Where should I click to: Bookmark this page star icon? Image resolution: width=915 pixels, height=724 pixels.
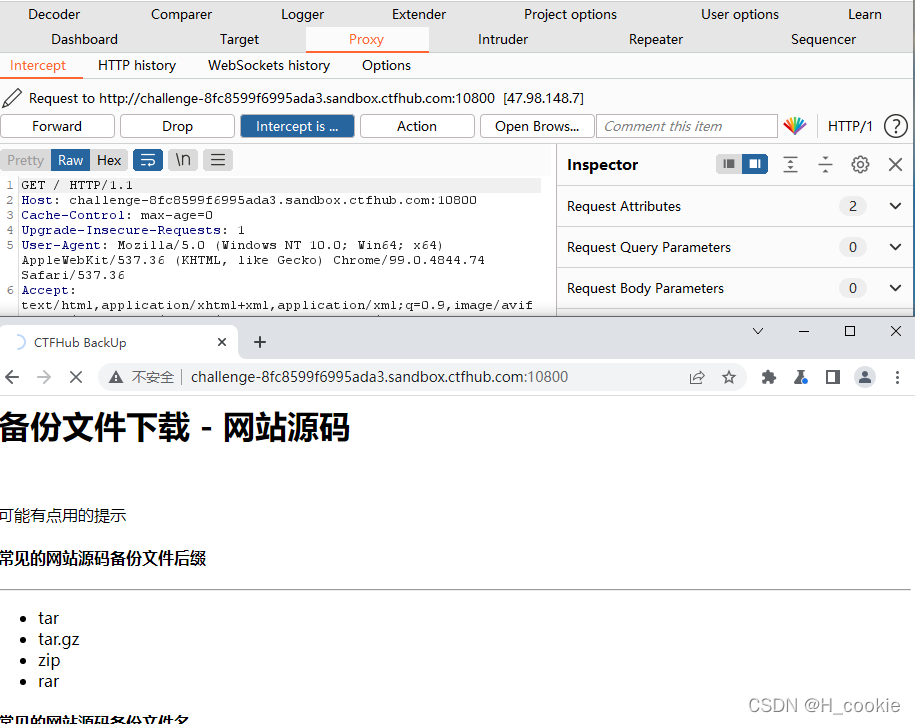click(x=728, y=377)
